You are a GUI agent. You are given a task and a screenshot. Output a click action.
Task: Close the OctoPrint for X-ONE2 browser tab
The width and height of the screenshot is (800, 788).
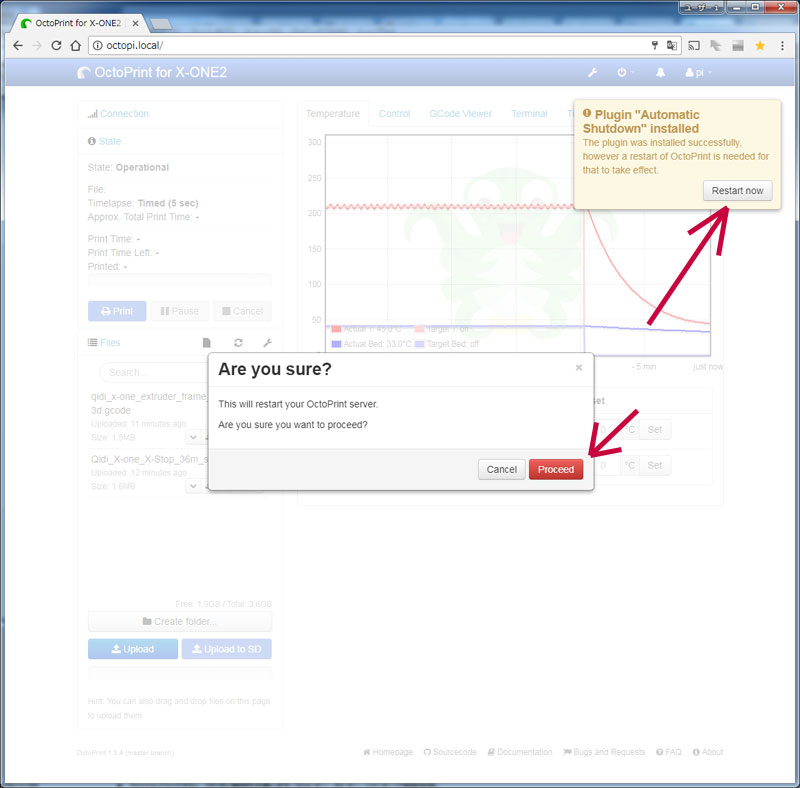pos(135,23)
